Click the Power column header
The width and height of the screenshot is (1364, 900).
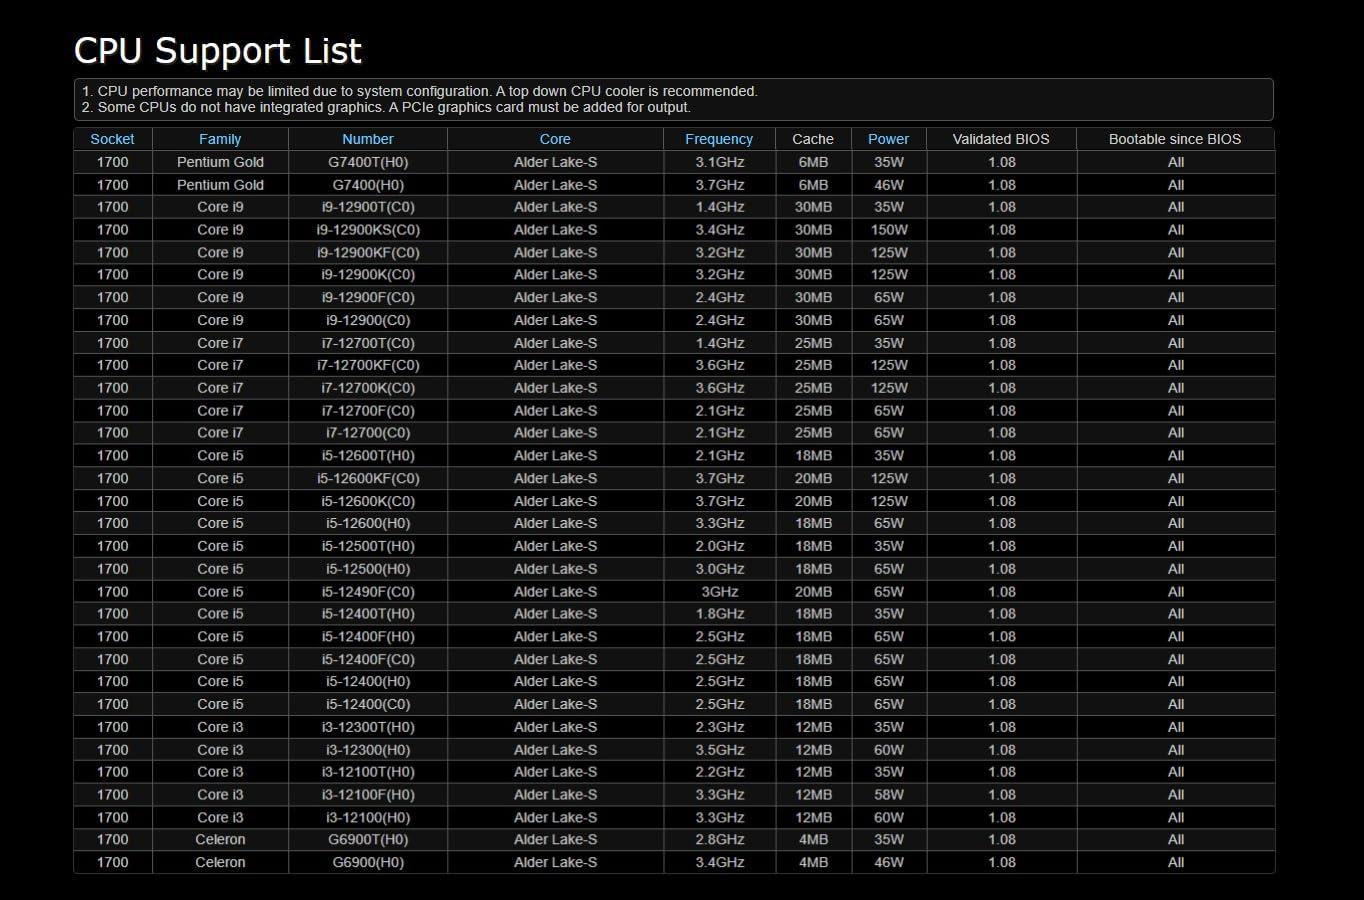tap(888, 139)
